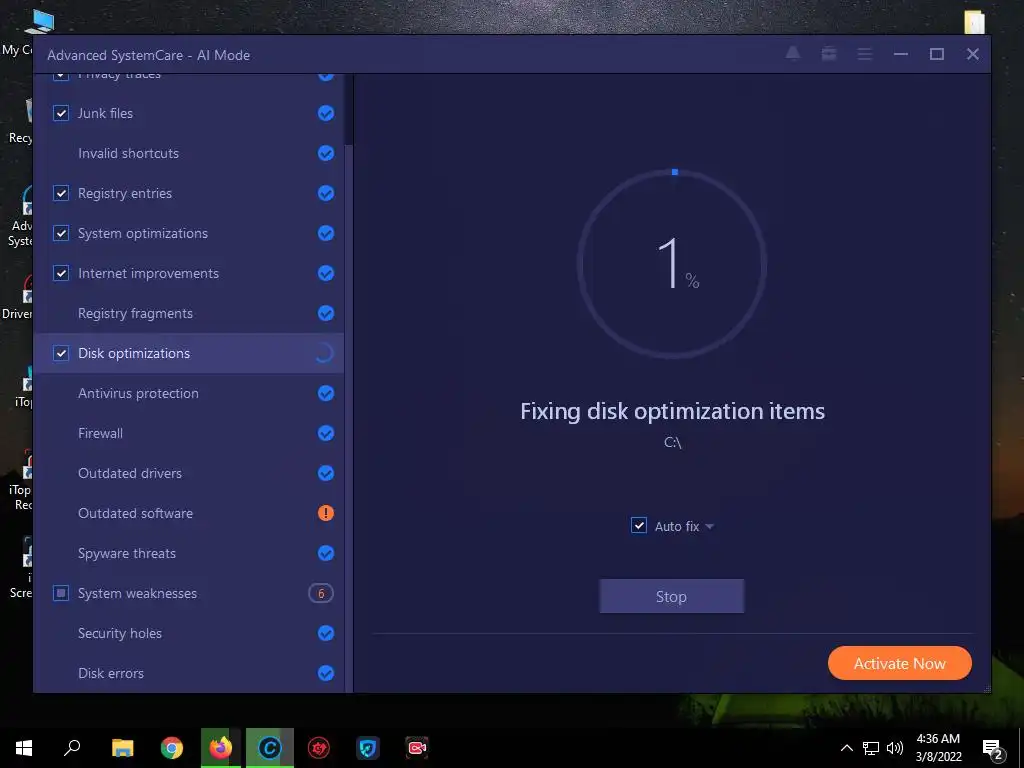The width and height of the screenshot is (1024, 768).
Task: Select the Security holes row label
Action: point(120,633)
